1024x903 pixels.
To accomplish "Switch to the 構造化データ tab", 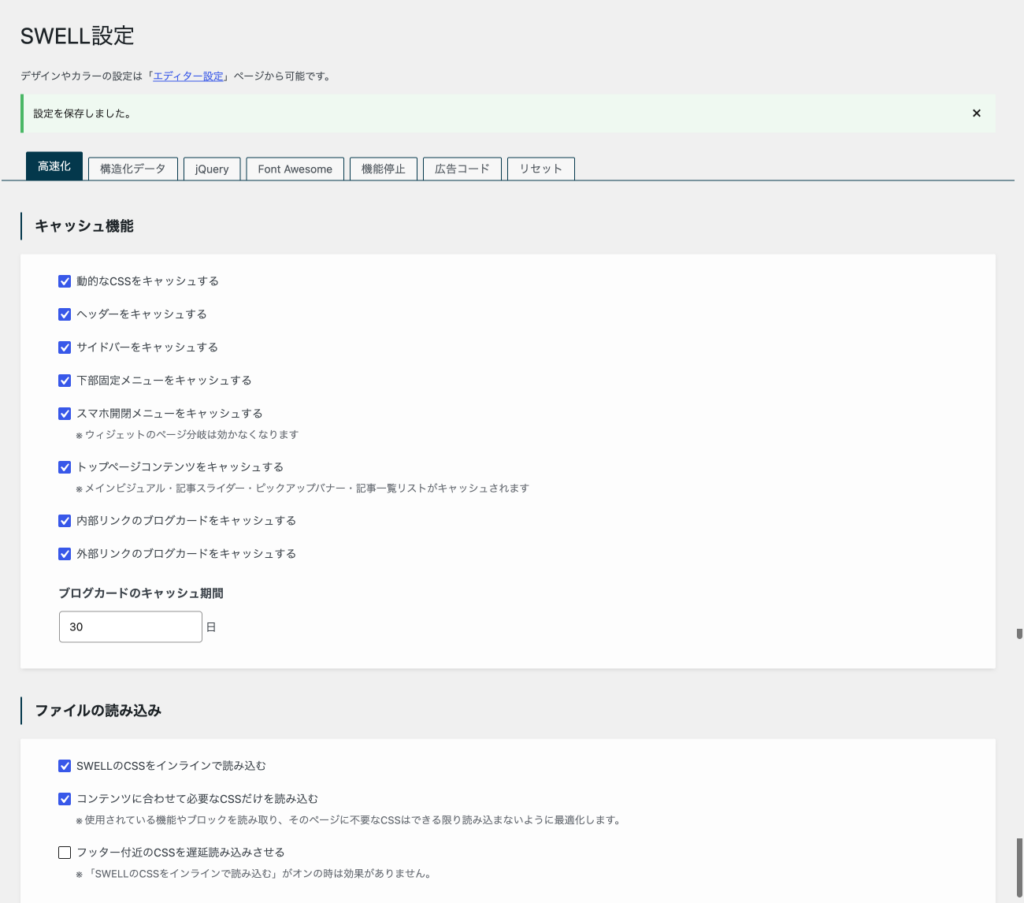I will click(x=133, y=168).
